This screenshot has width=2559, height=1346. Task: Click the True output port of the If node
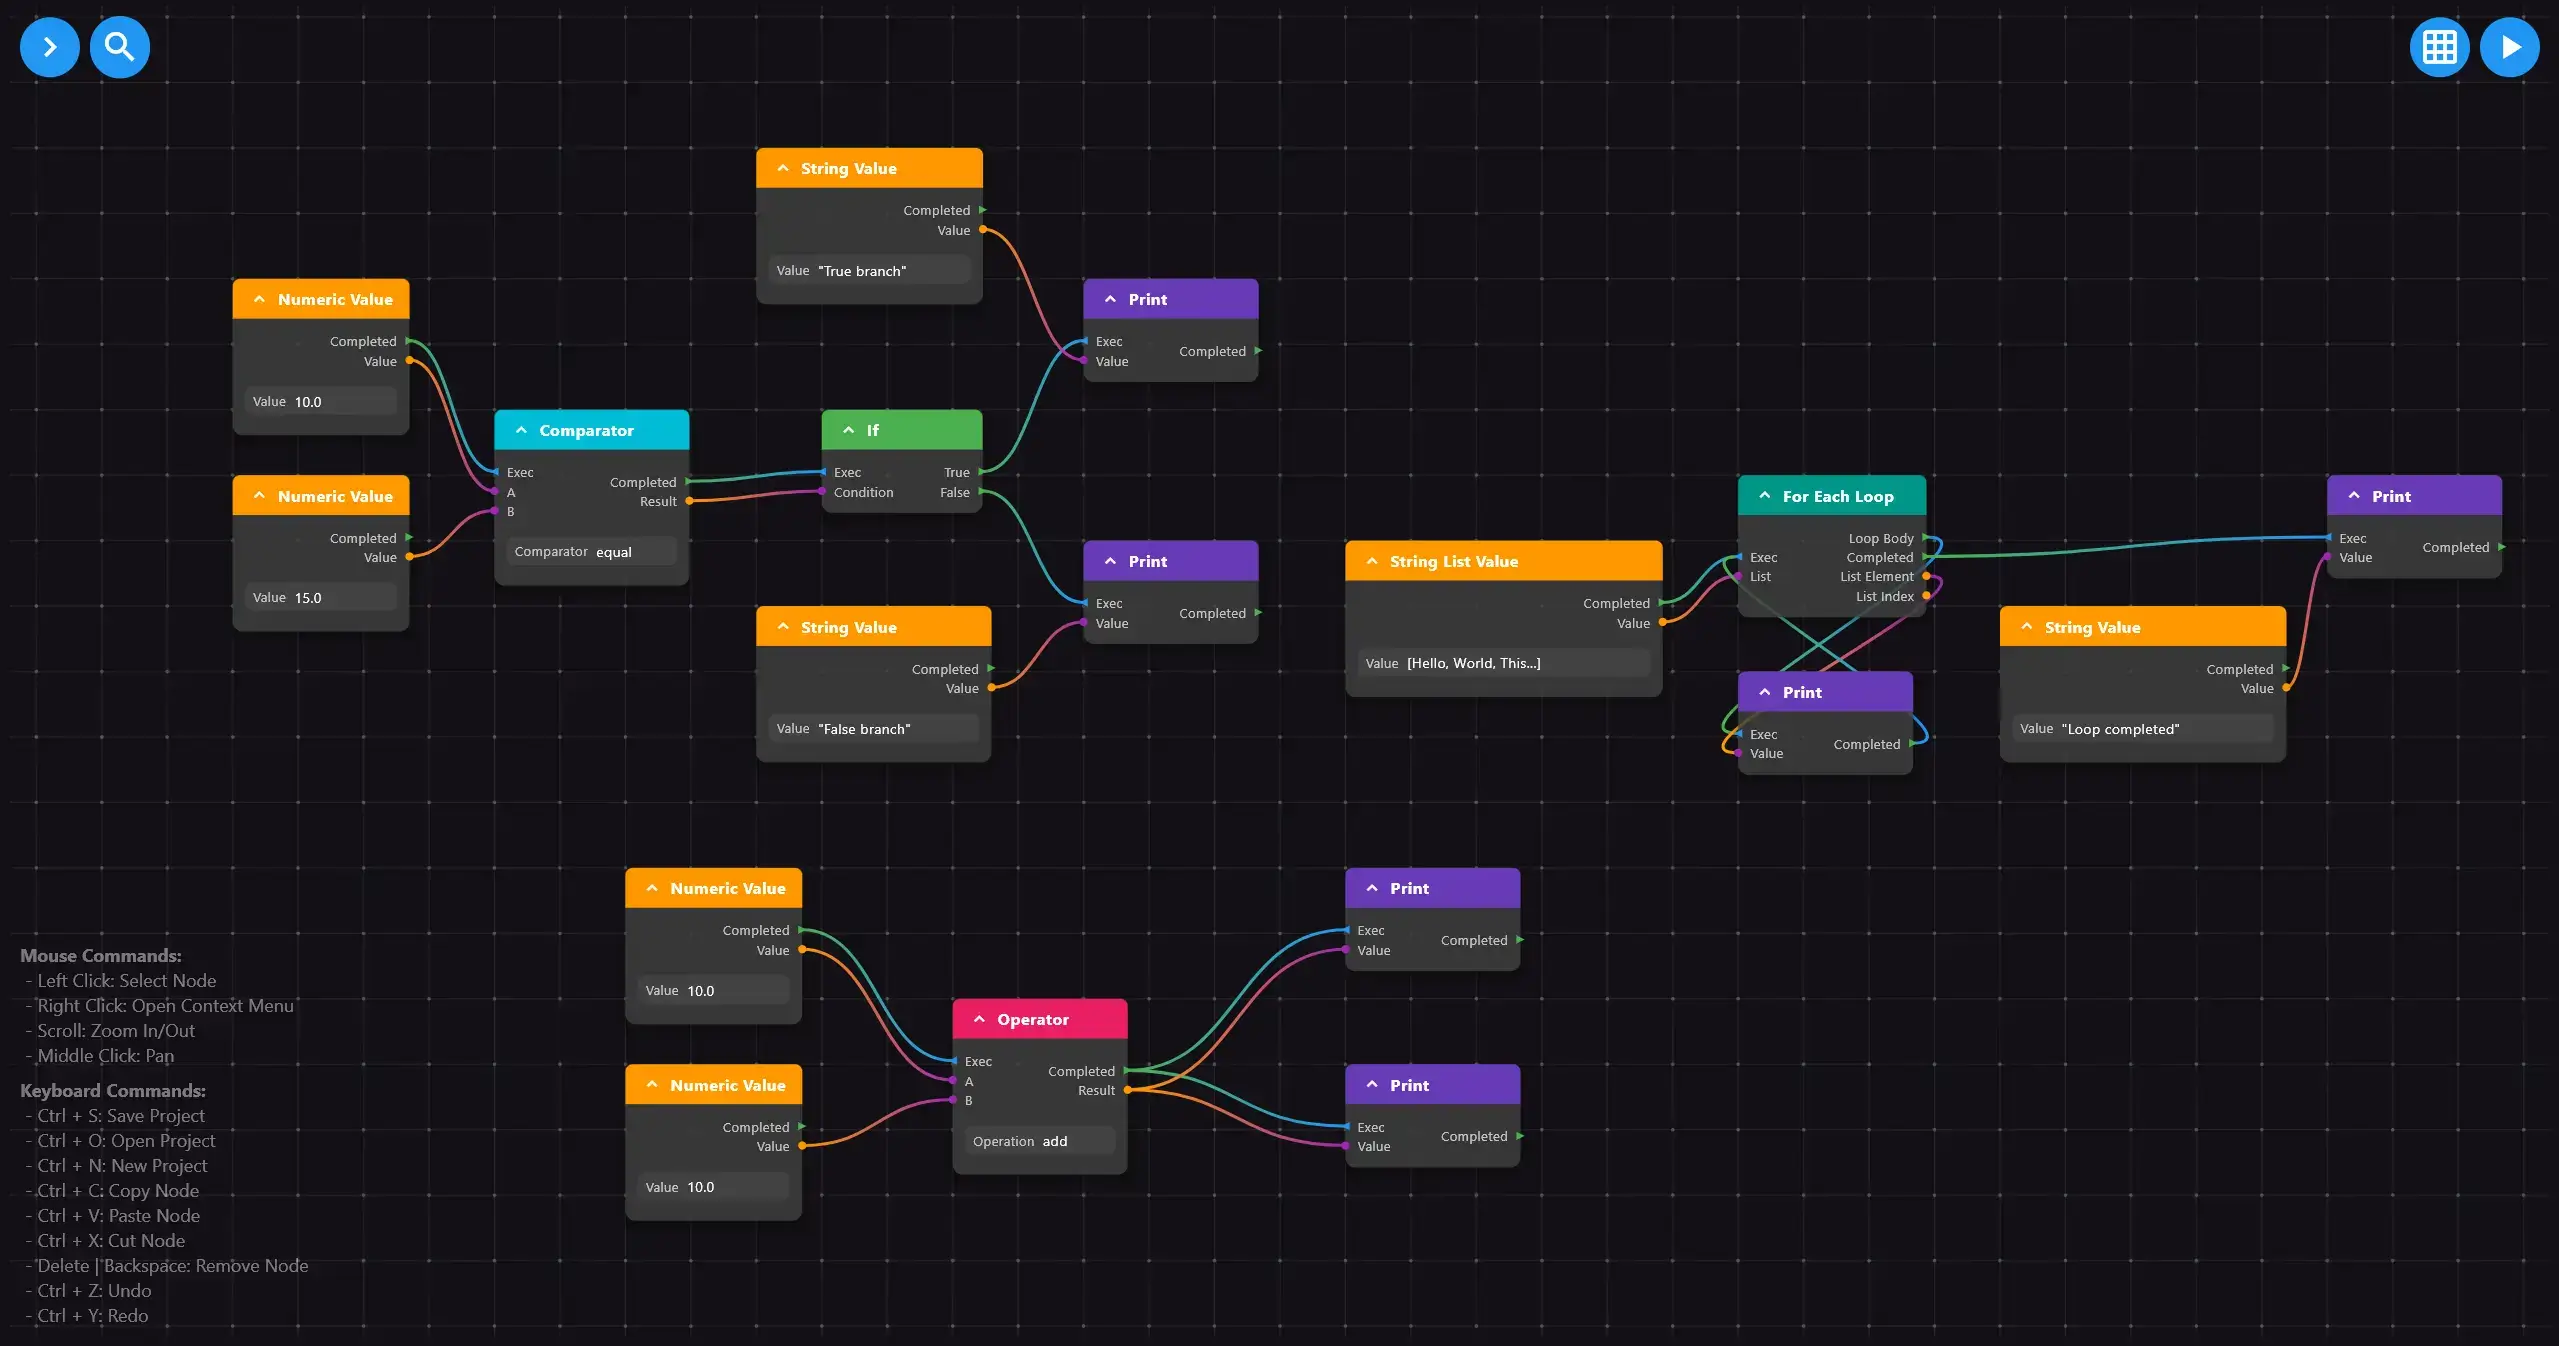981,472
